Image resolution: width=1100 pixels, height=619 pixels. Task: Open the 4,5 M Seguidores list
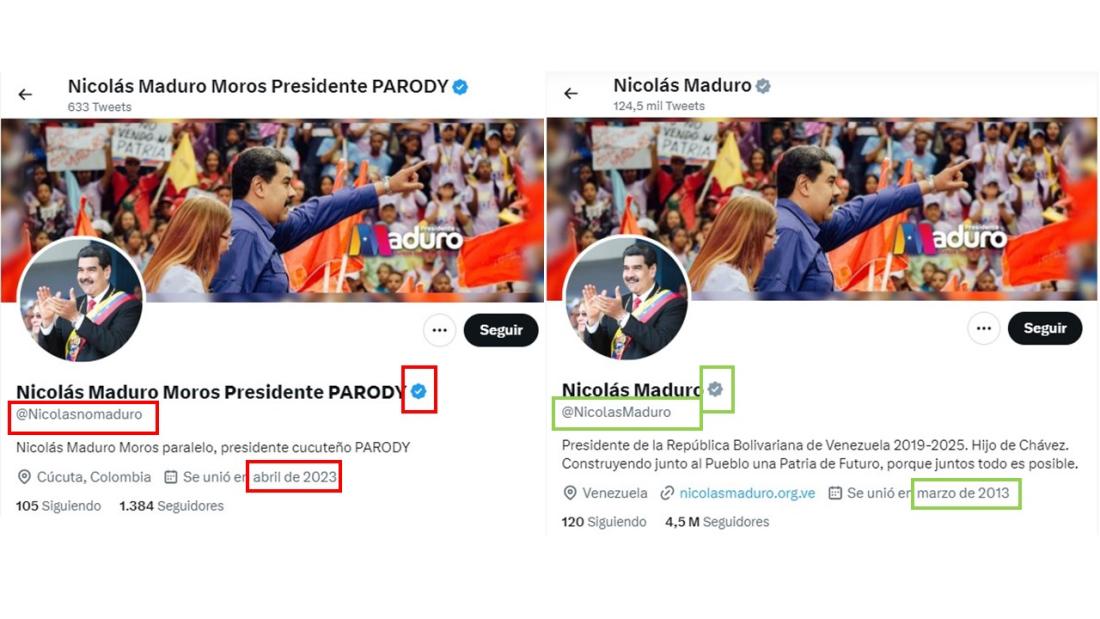tap(717, 522)
